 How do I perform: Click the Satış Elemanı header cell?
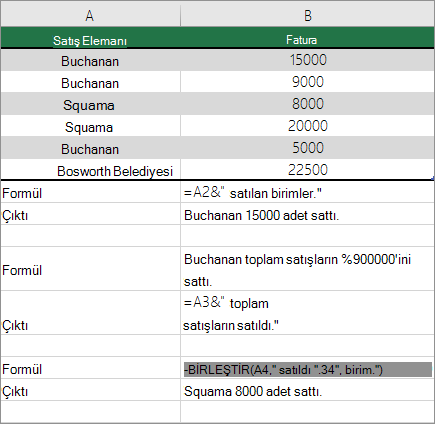click(90, 38)
